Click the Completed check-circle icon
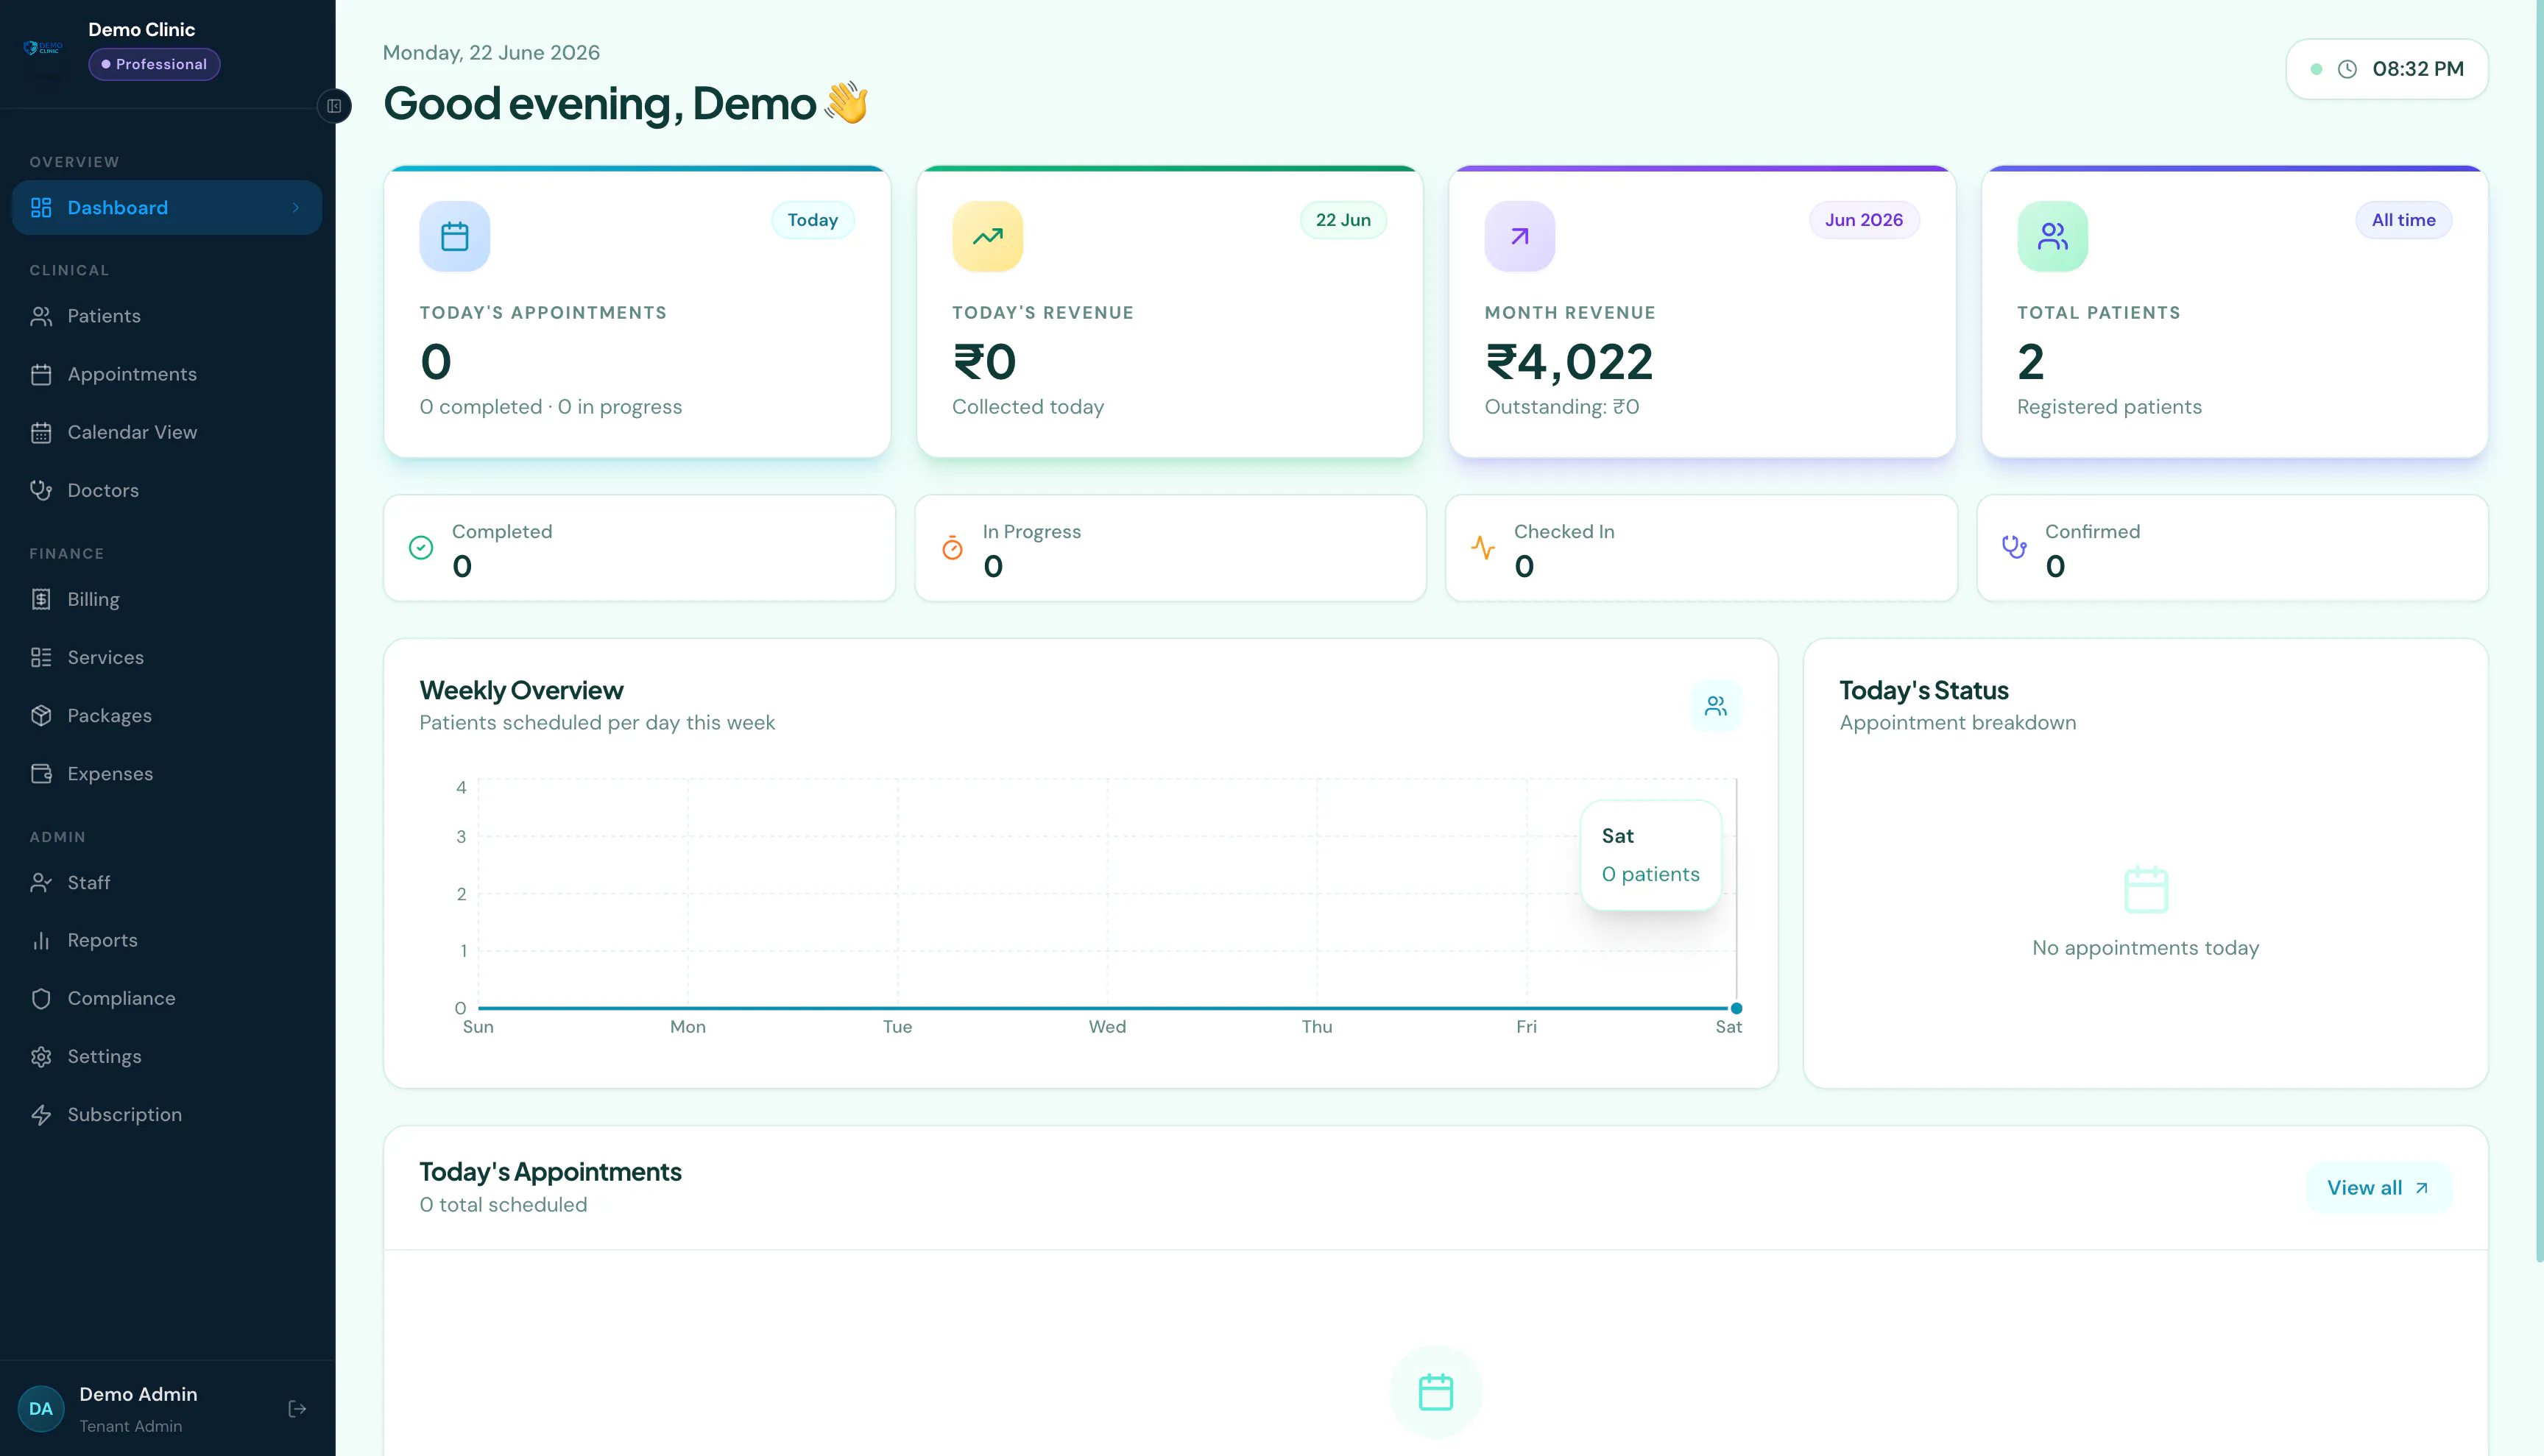The width and height of the screenshot is (2544, 1456). 421,547
